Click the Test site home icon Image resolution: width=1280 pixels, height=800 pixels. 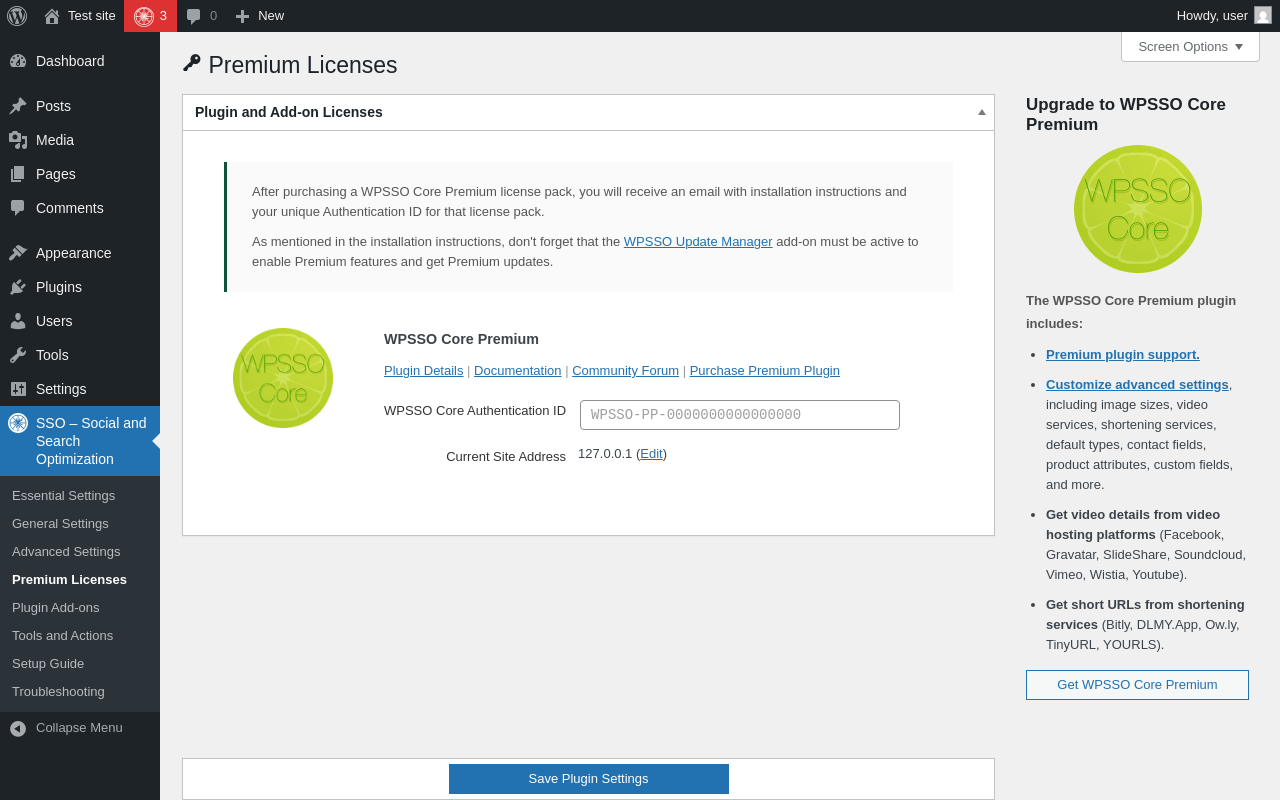52,16
